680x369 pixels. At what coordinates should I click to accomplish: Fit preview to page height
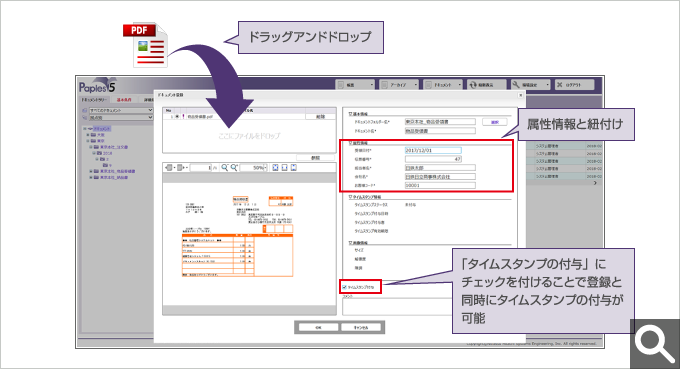pyautogui.click(x=294, y=167)
